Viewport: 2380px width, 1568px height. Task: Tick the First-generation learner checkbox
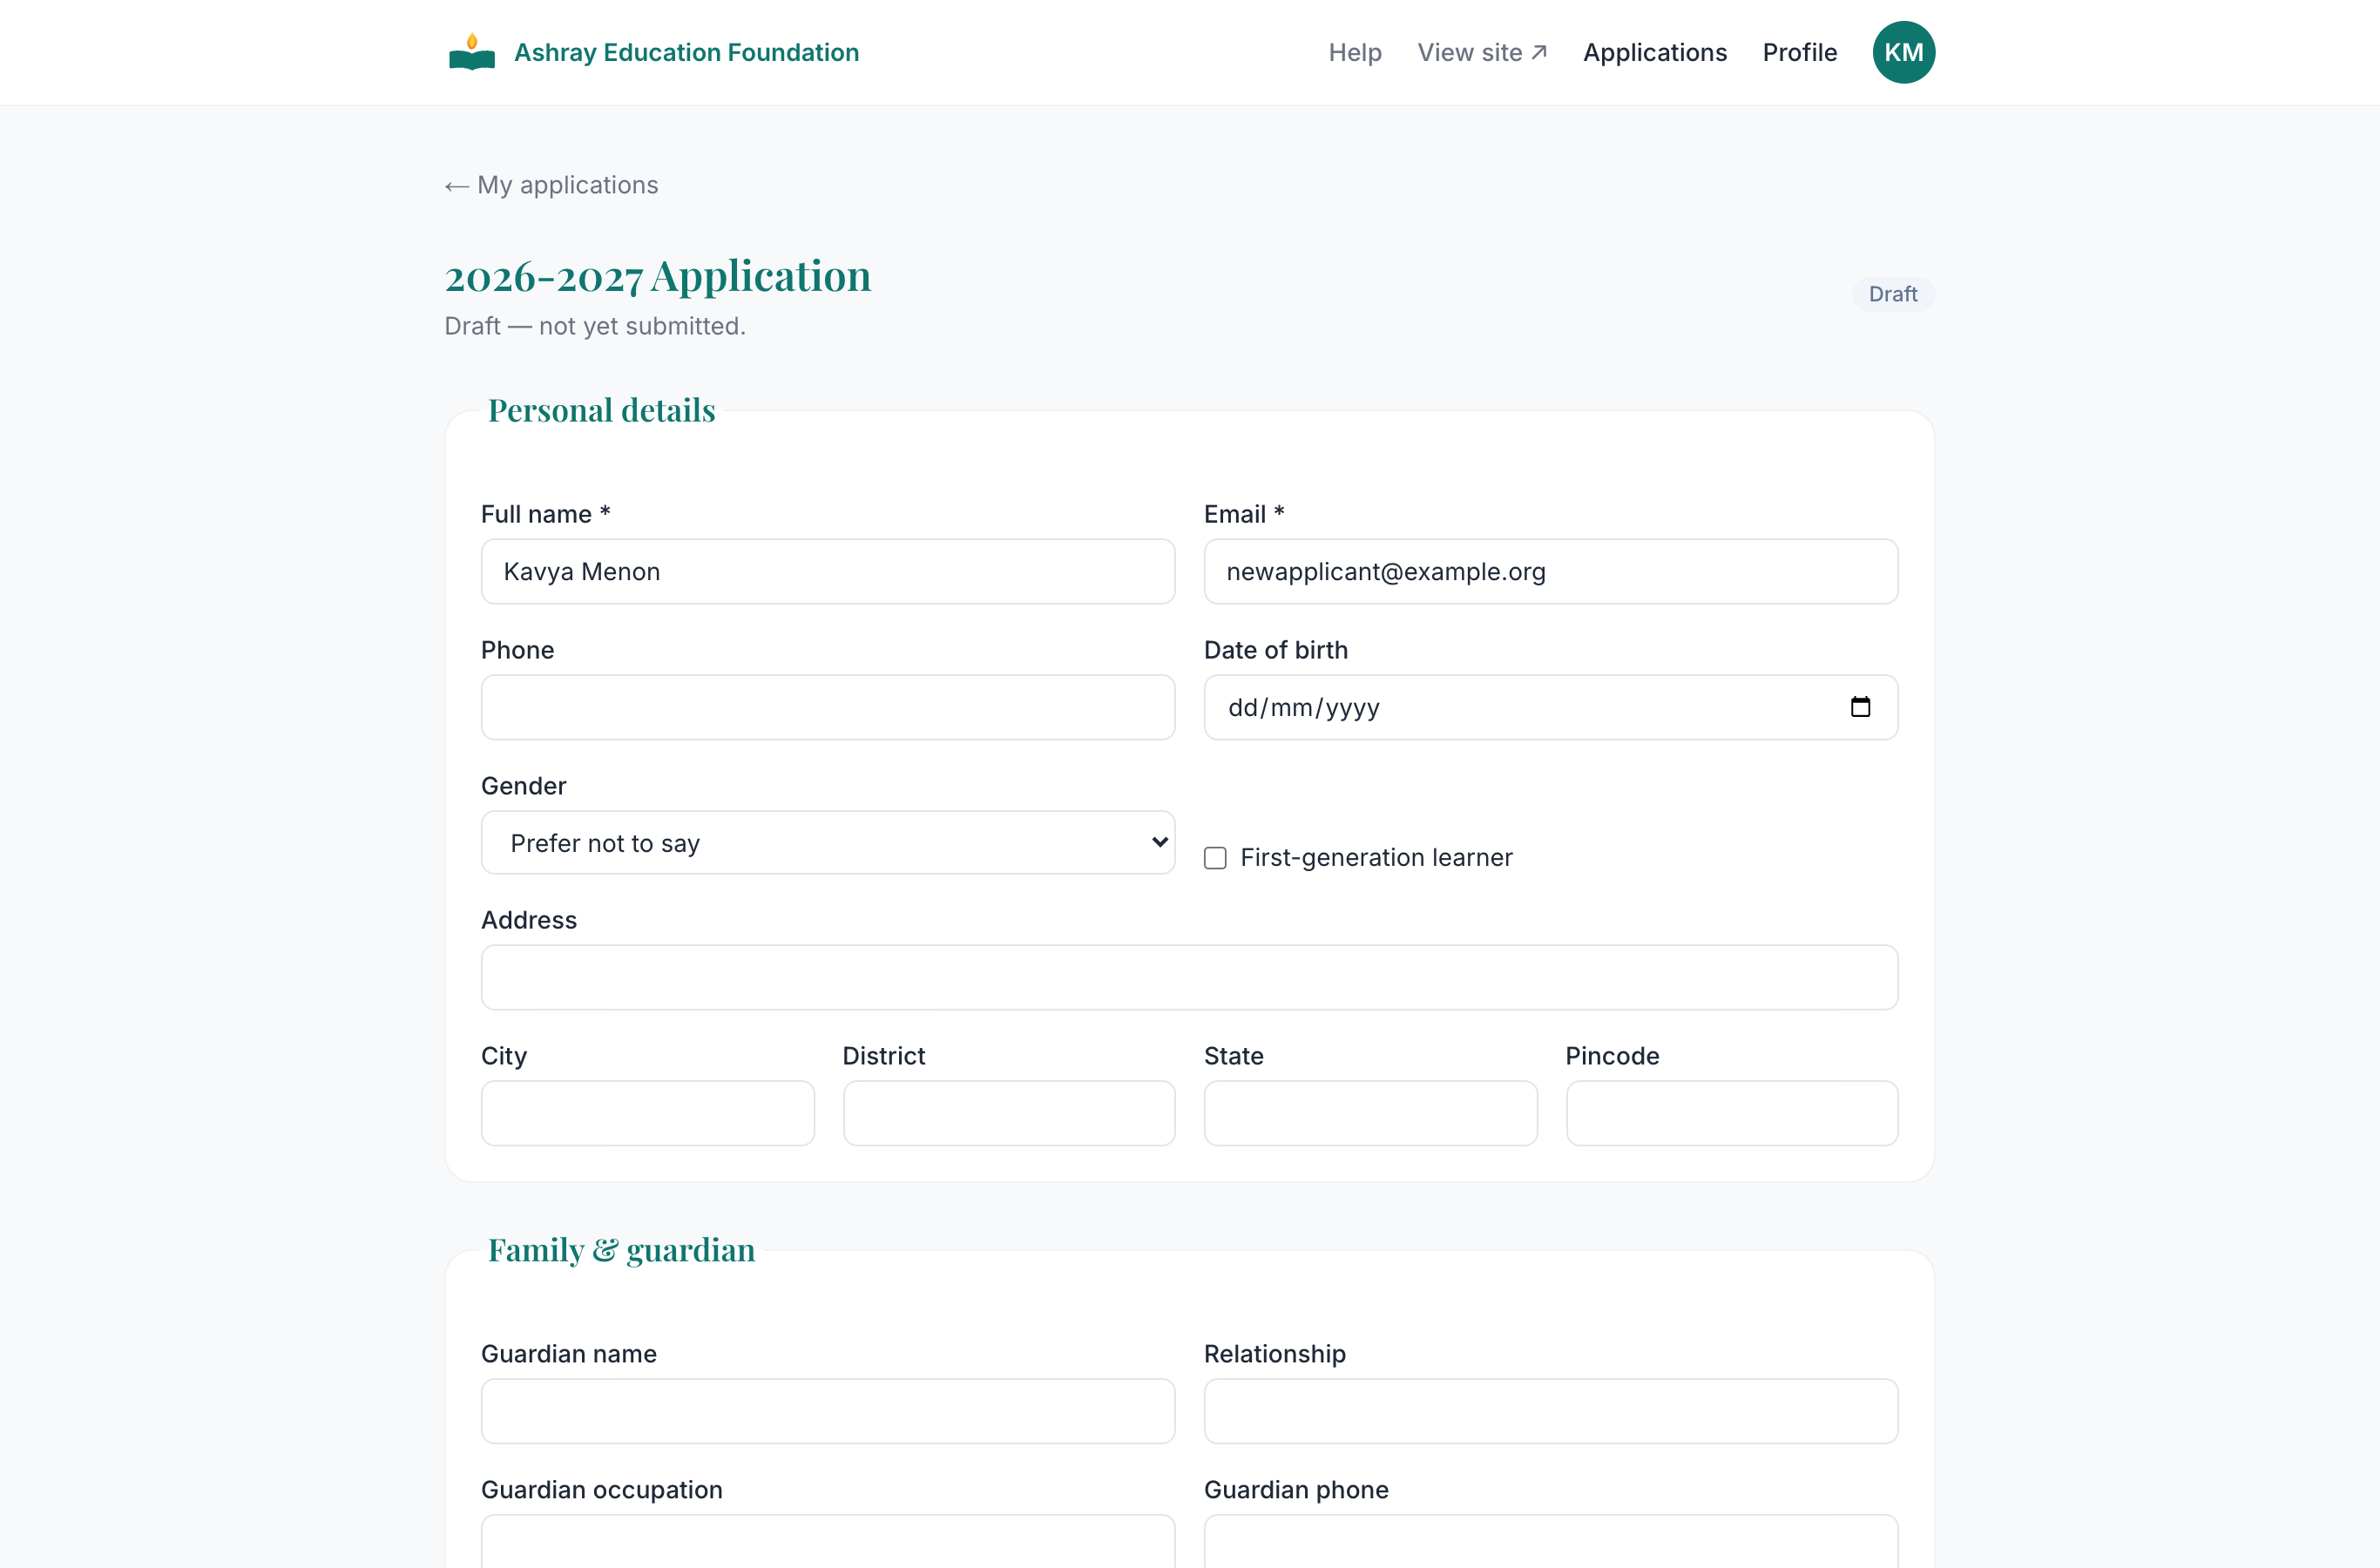pyautogui.click(x=1215, y=858)
